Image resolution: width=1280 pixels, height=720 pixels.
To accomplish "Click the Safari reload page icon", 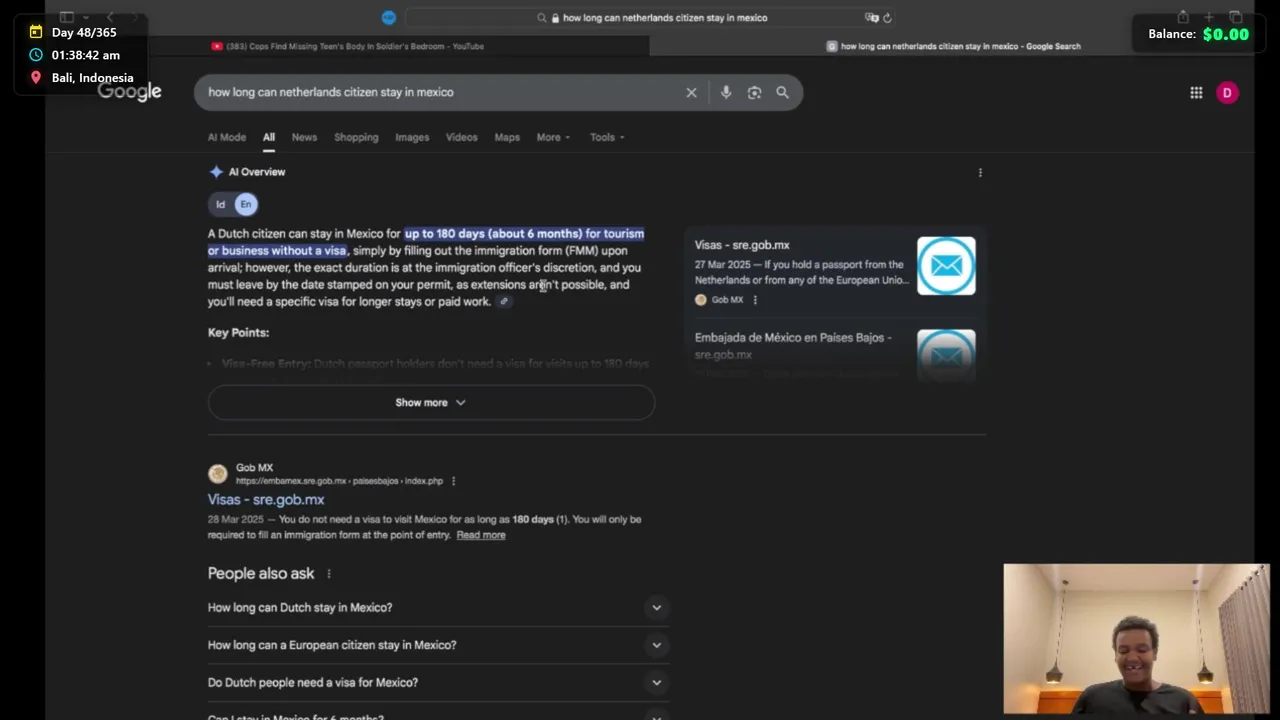I will 887,17.
